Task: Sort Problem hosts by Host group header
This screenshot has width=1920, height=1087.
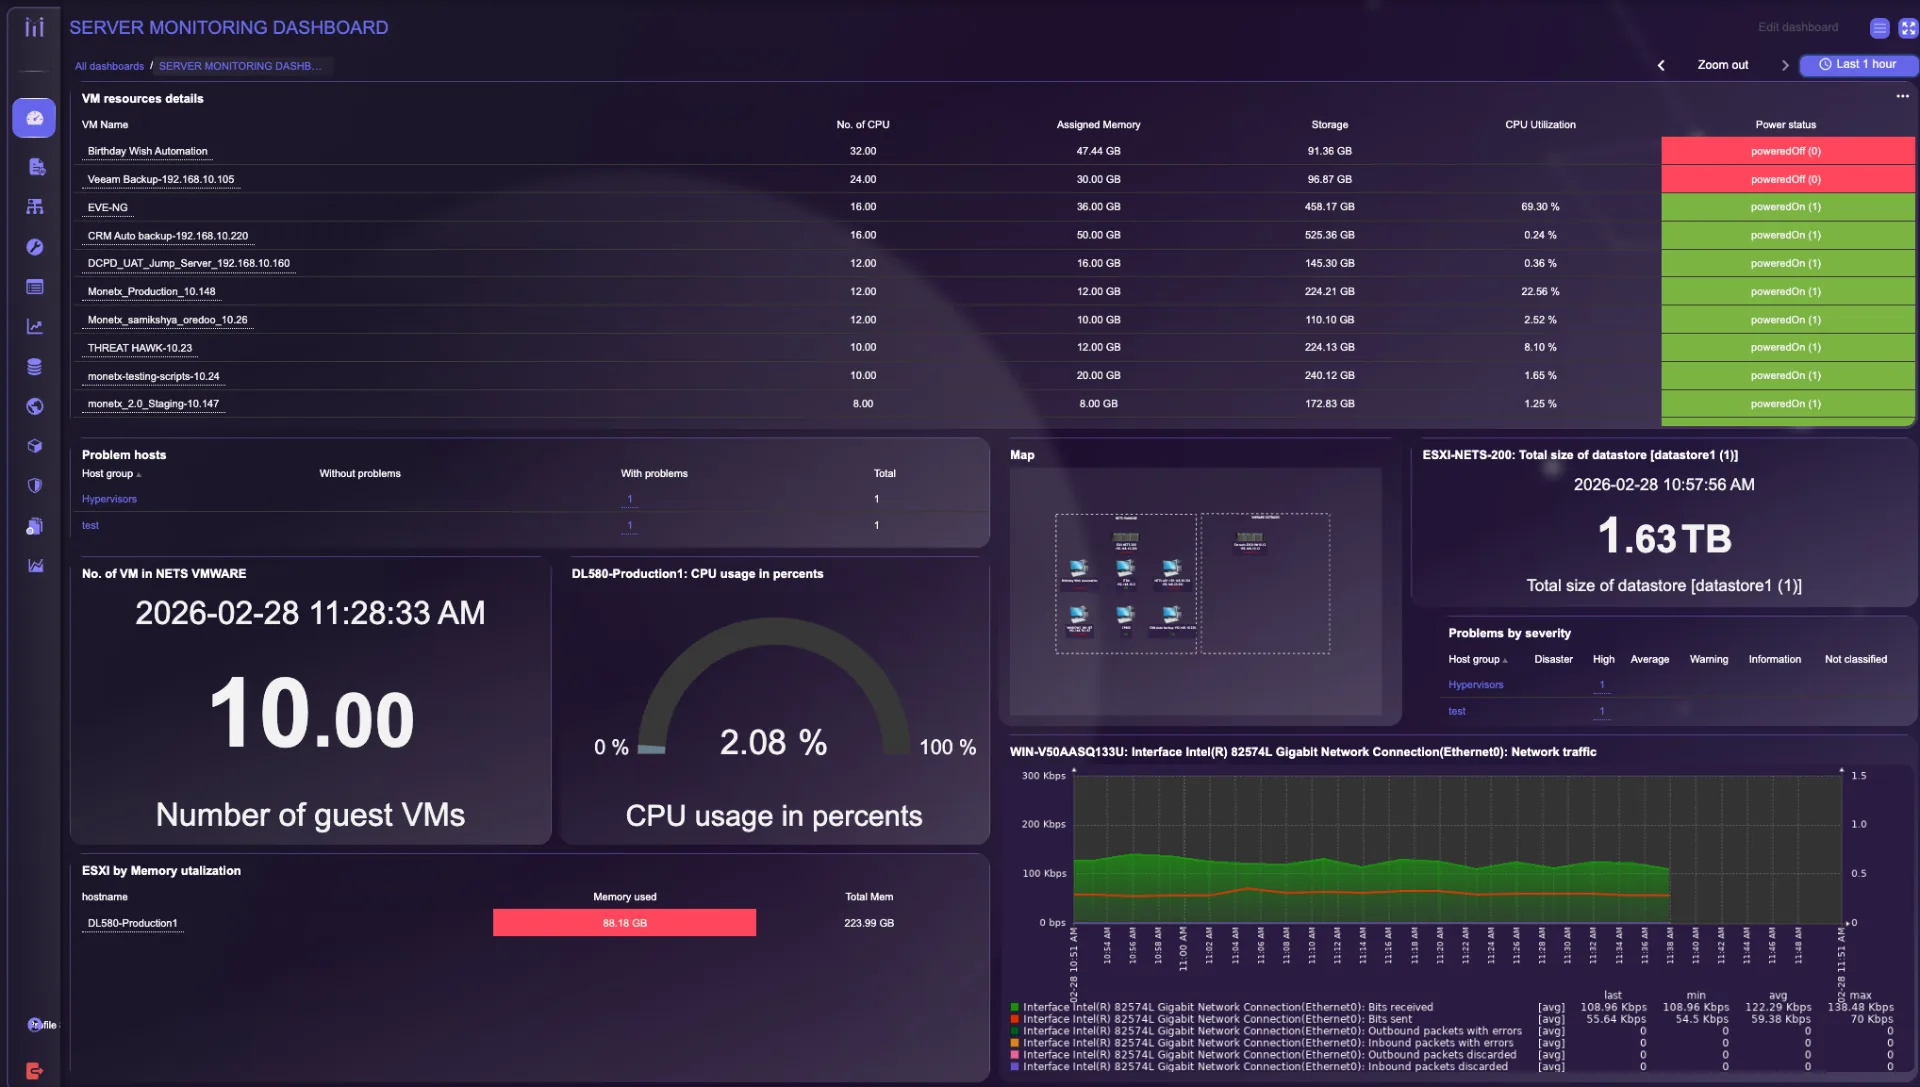Action: (110, 474)
